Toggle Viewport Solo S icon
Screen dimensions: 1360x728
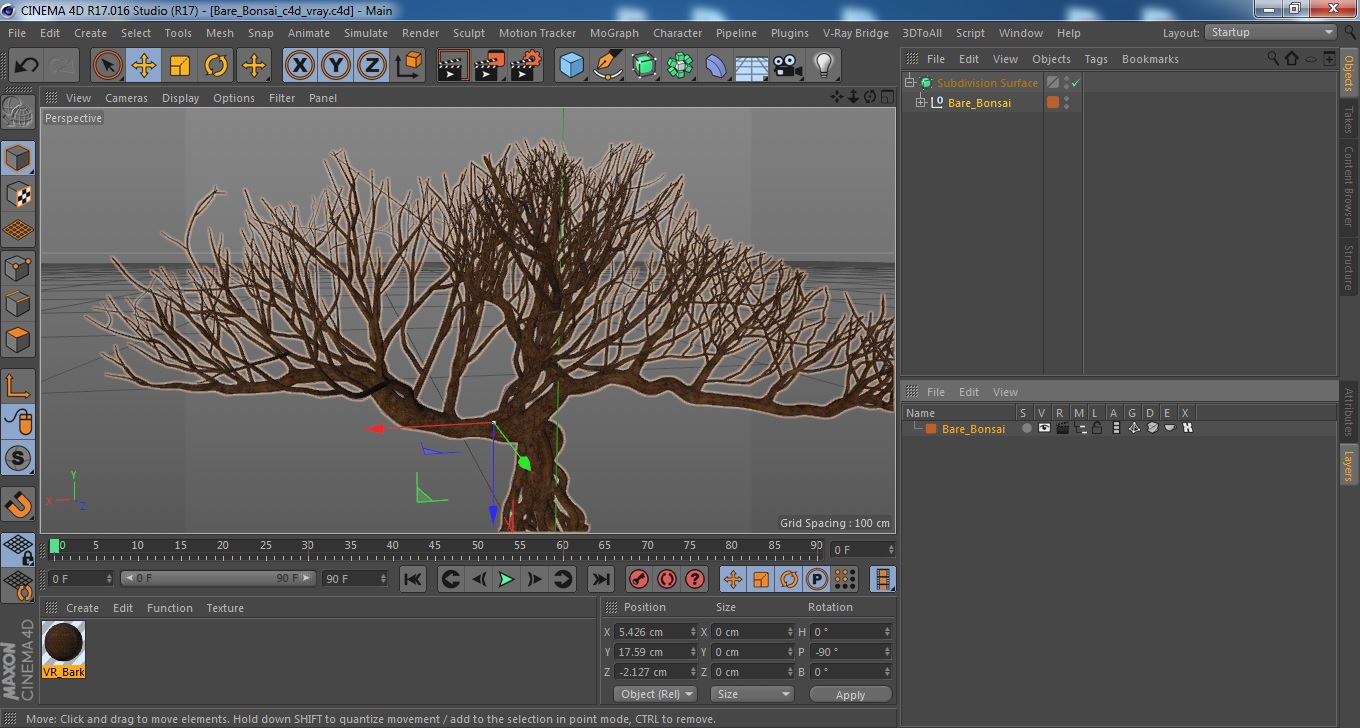coord(18,459)
